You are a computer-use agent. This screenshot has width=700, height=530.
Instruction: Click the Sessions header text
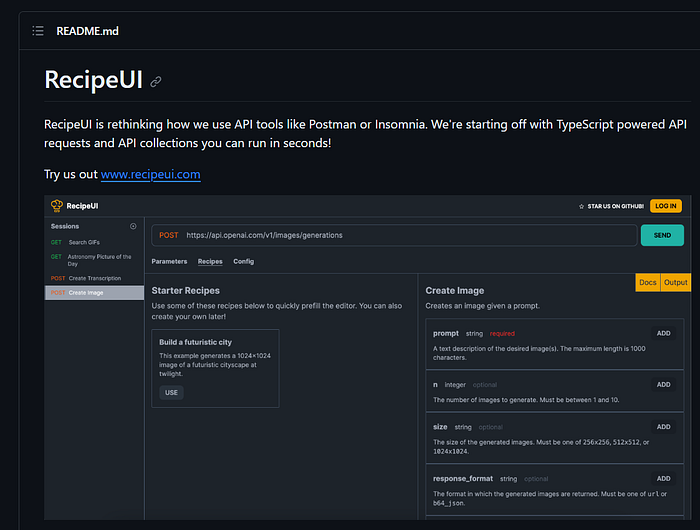click(65, 226)
